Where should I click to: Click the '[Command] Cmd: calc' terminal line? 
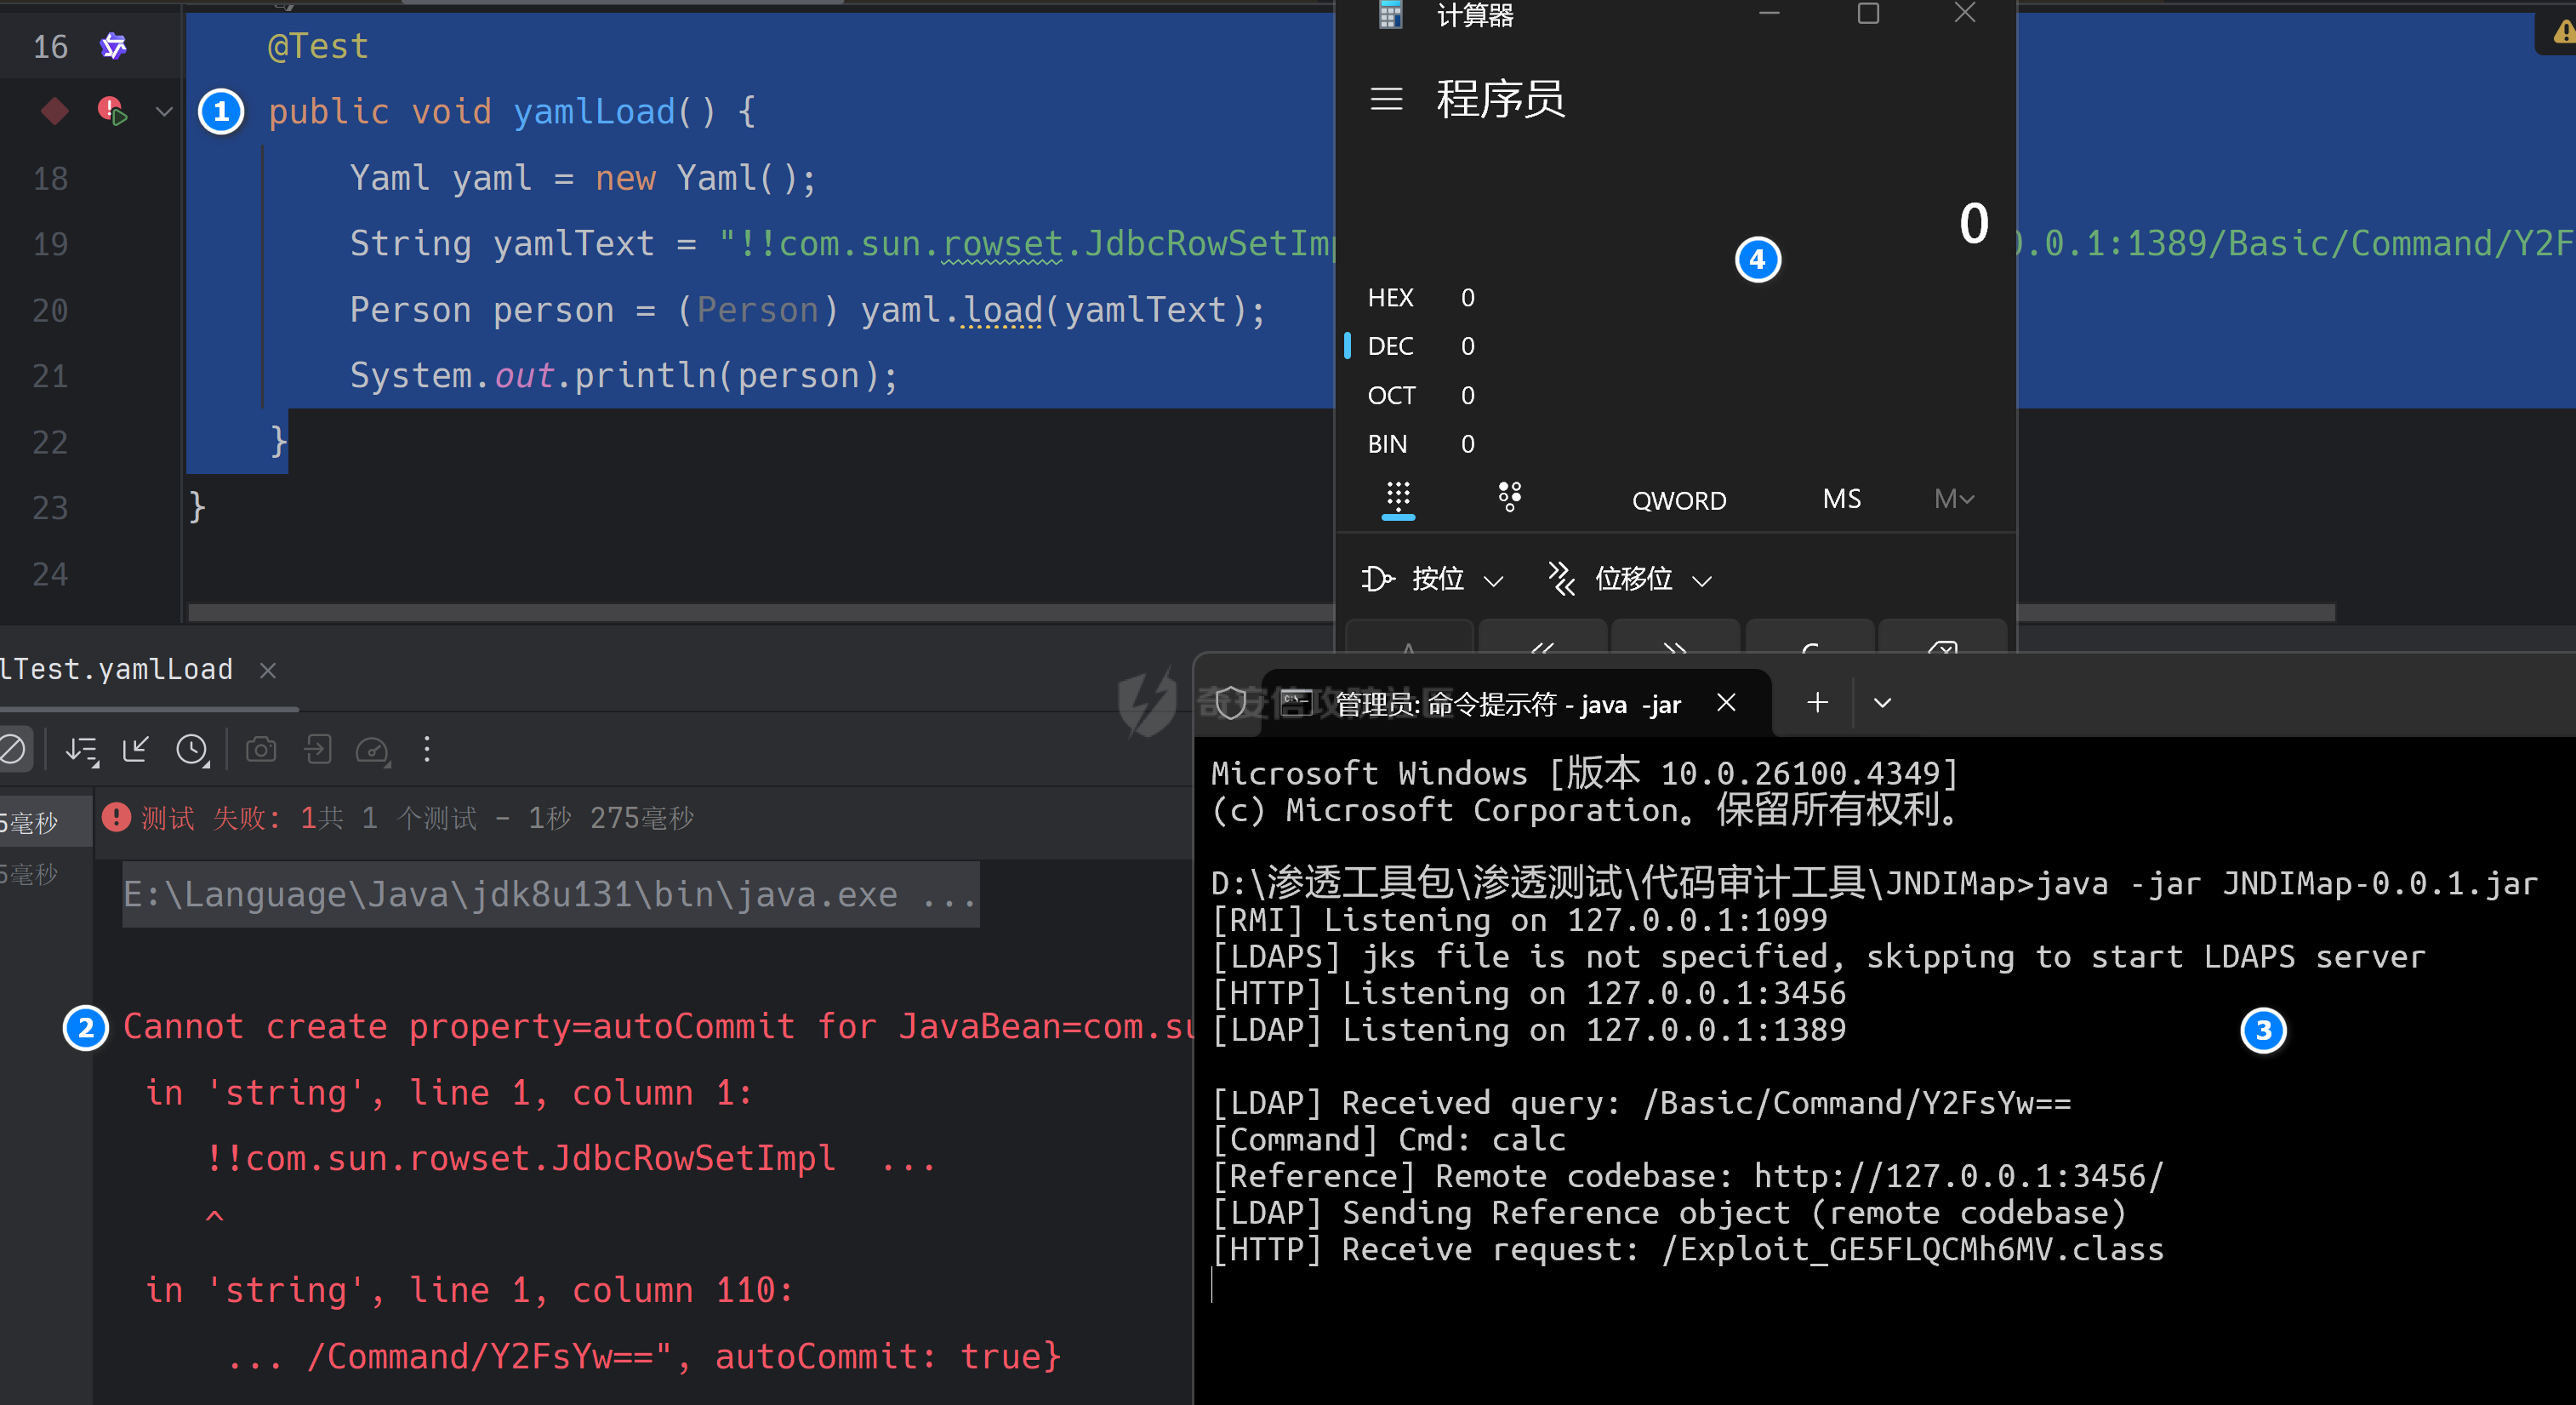coord(1388,1139)
